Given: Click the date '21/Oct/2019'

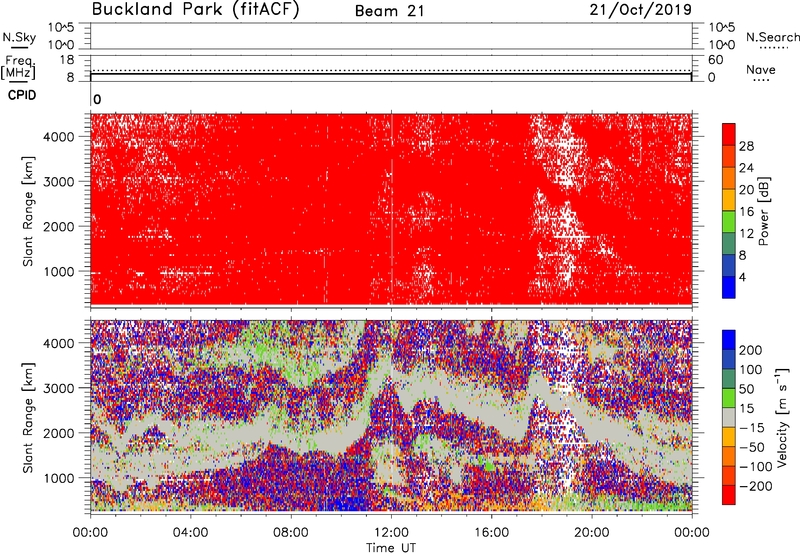Looking at the screenshot, I should pos(641,10).
